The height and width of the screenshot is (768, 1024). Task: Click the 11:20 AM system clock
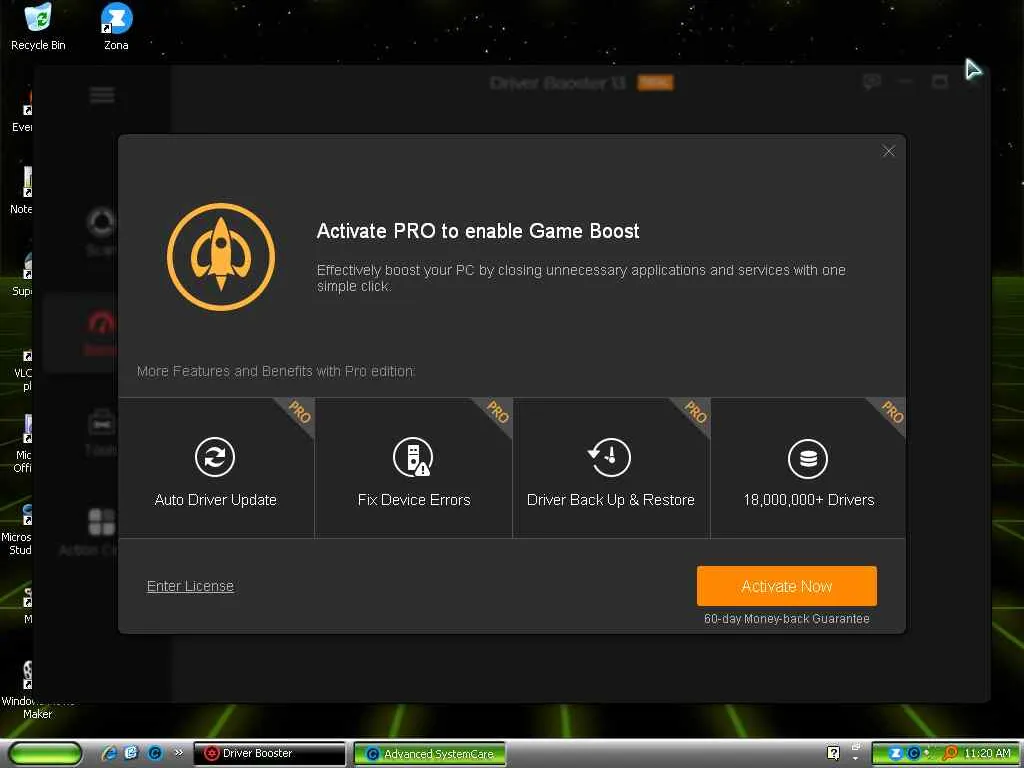(987, 754)
